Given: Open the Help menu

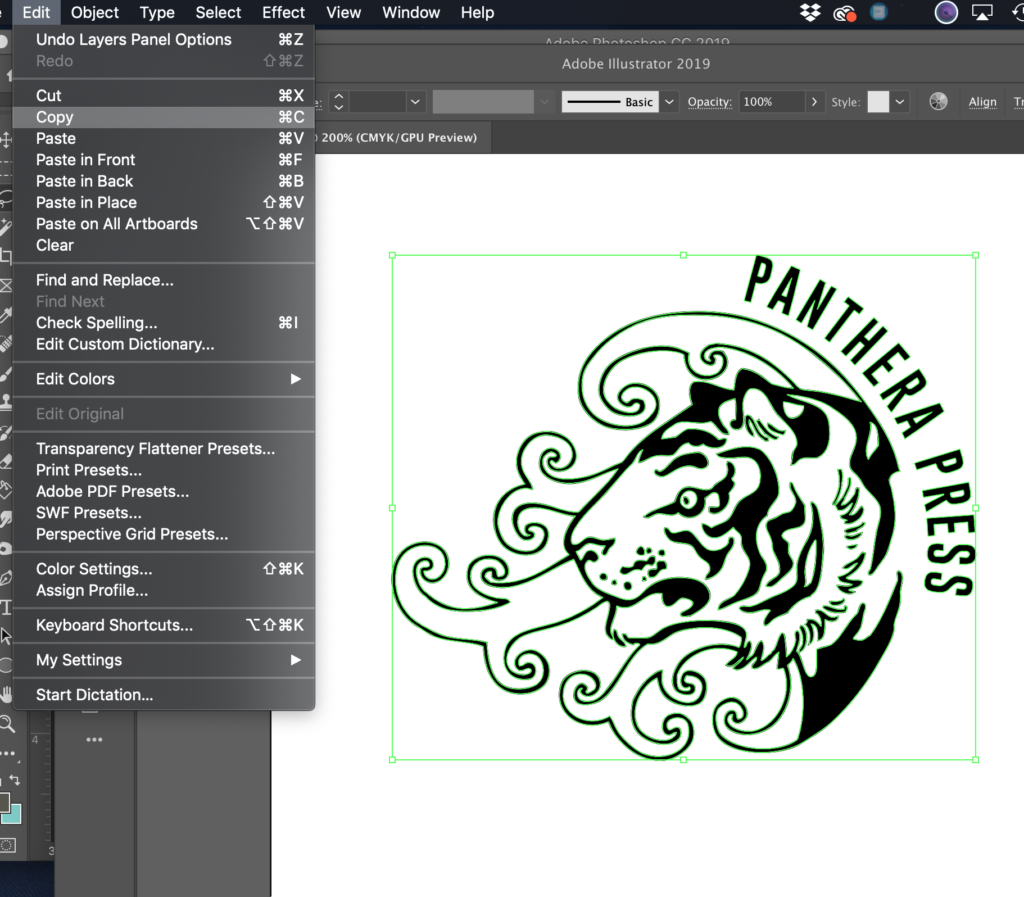Looking at the screenshot, I should click(x=477, y=12).
